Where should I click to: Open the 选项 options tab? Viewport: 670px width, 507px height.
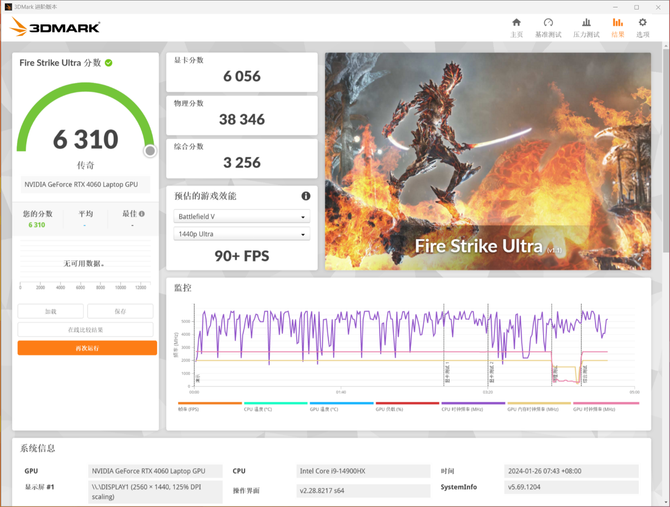(643, 28)
